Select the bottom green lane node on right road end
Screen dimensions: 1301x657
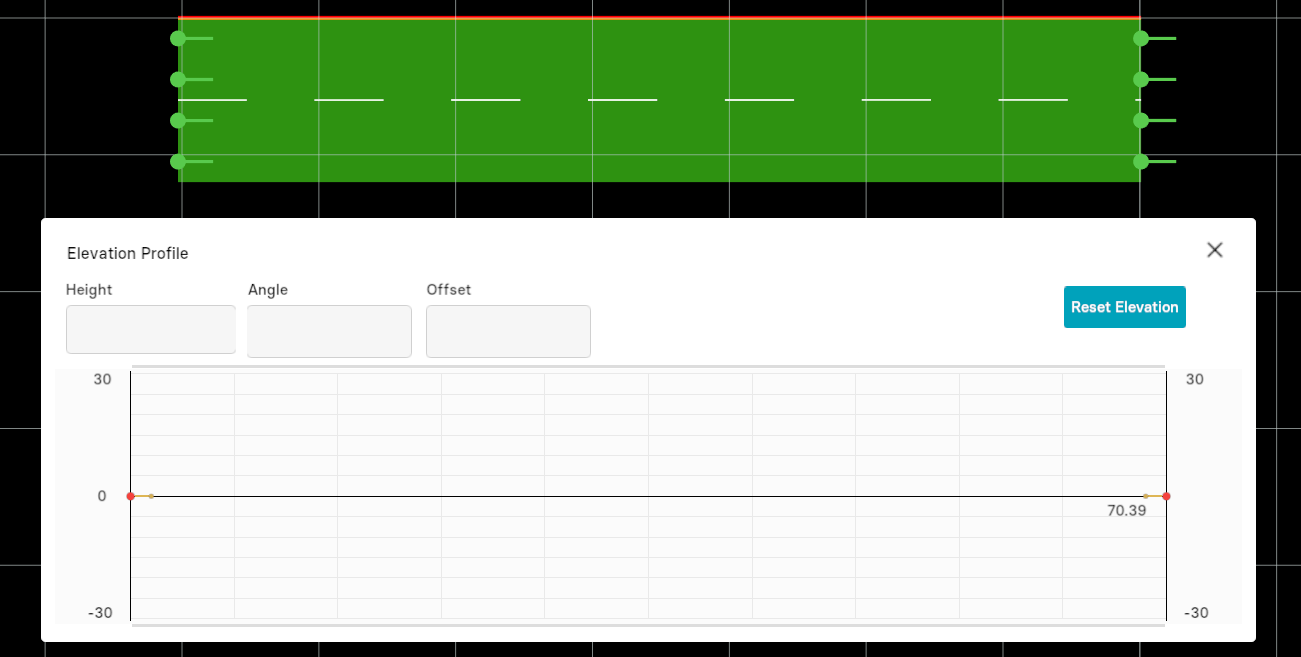coord(1141,161)
